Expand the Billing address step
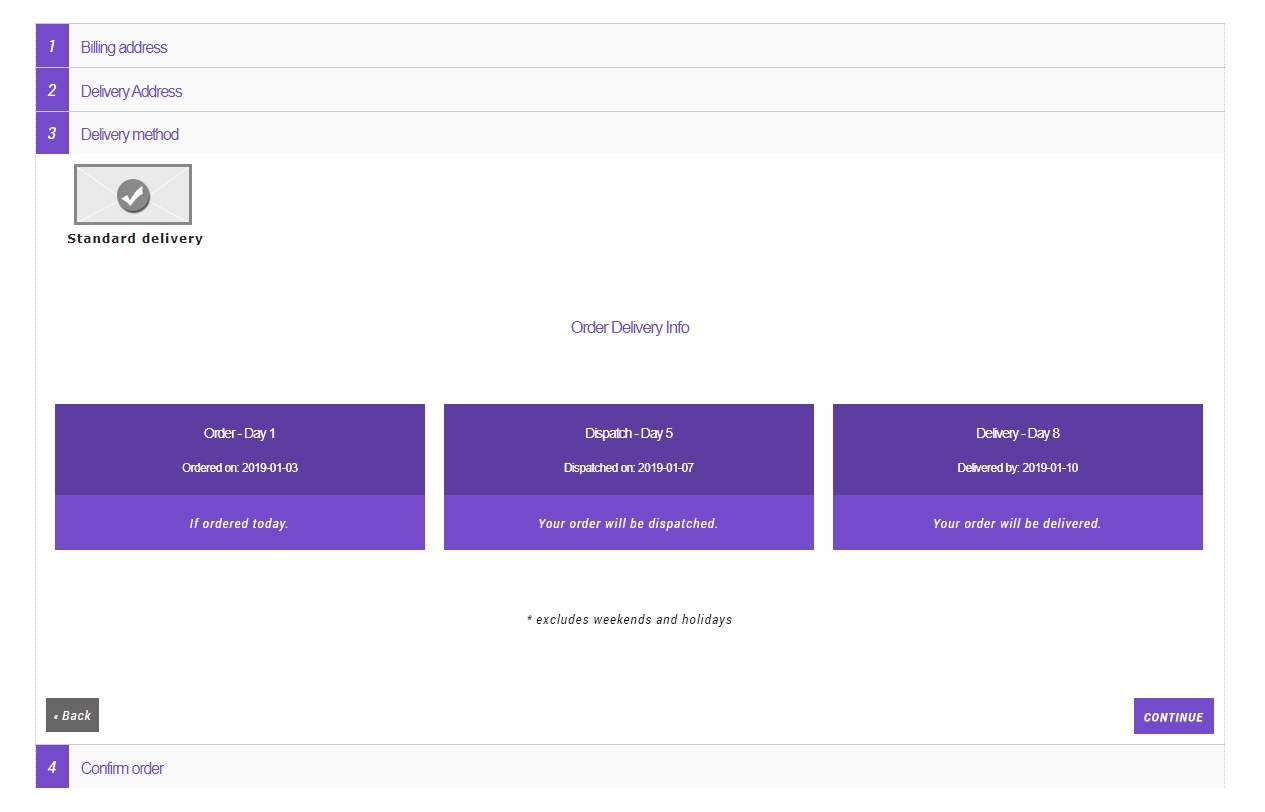 (630, 46)
